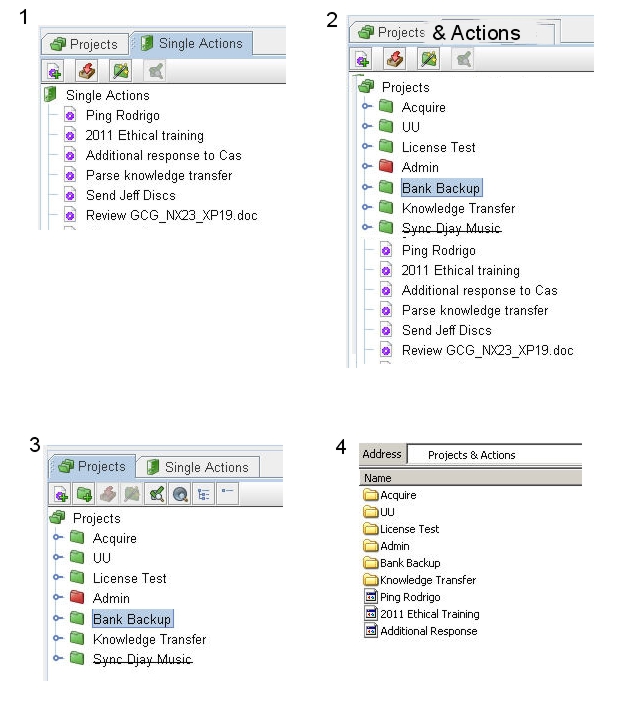The image size is (623, 726).
Task: Click the red-arrow inbox tray icon in panel 1
Action: [86, 71]
